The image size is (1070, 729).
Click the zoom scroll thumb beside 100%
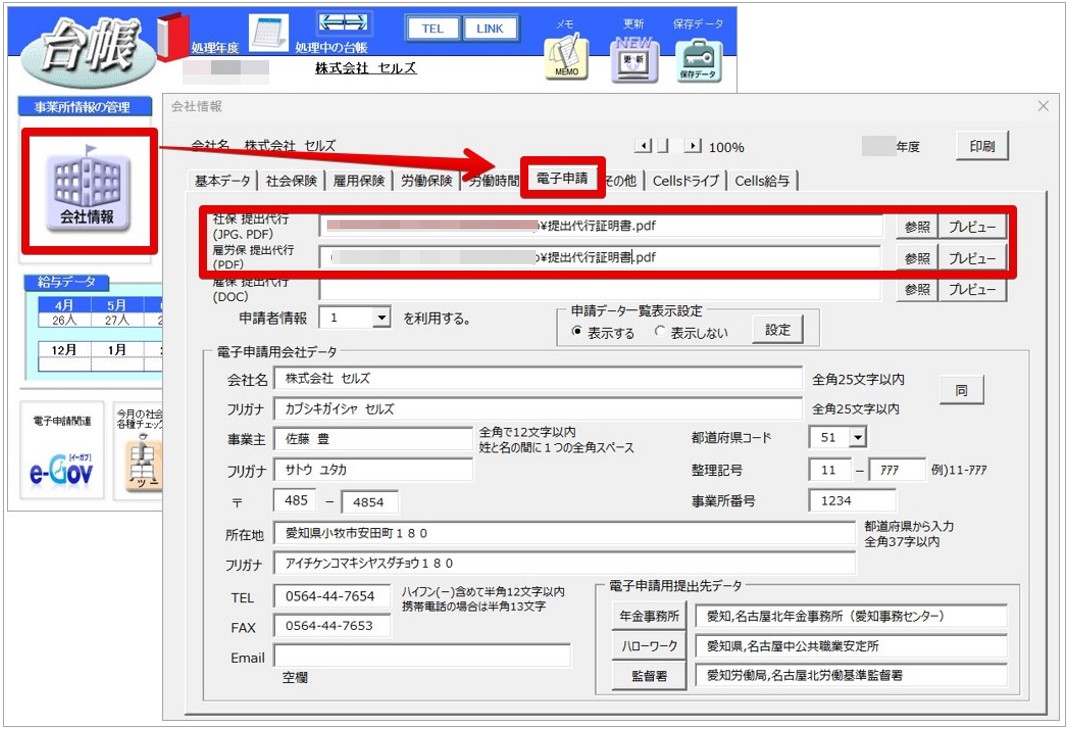coord(663,145)
